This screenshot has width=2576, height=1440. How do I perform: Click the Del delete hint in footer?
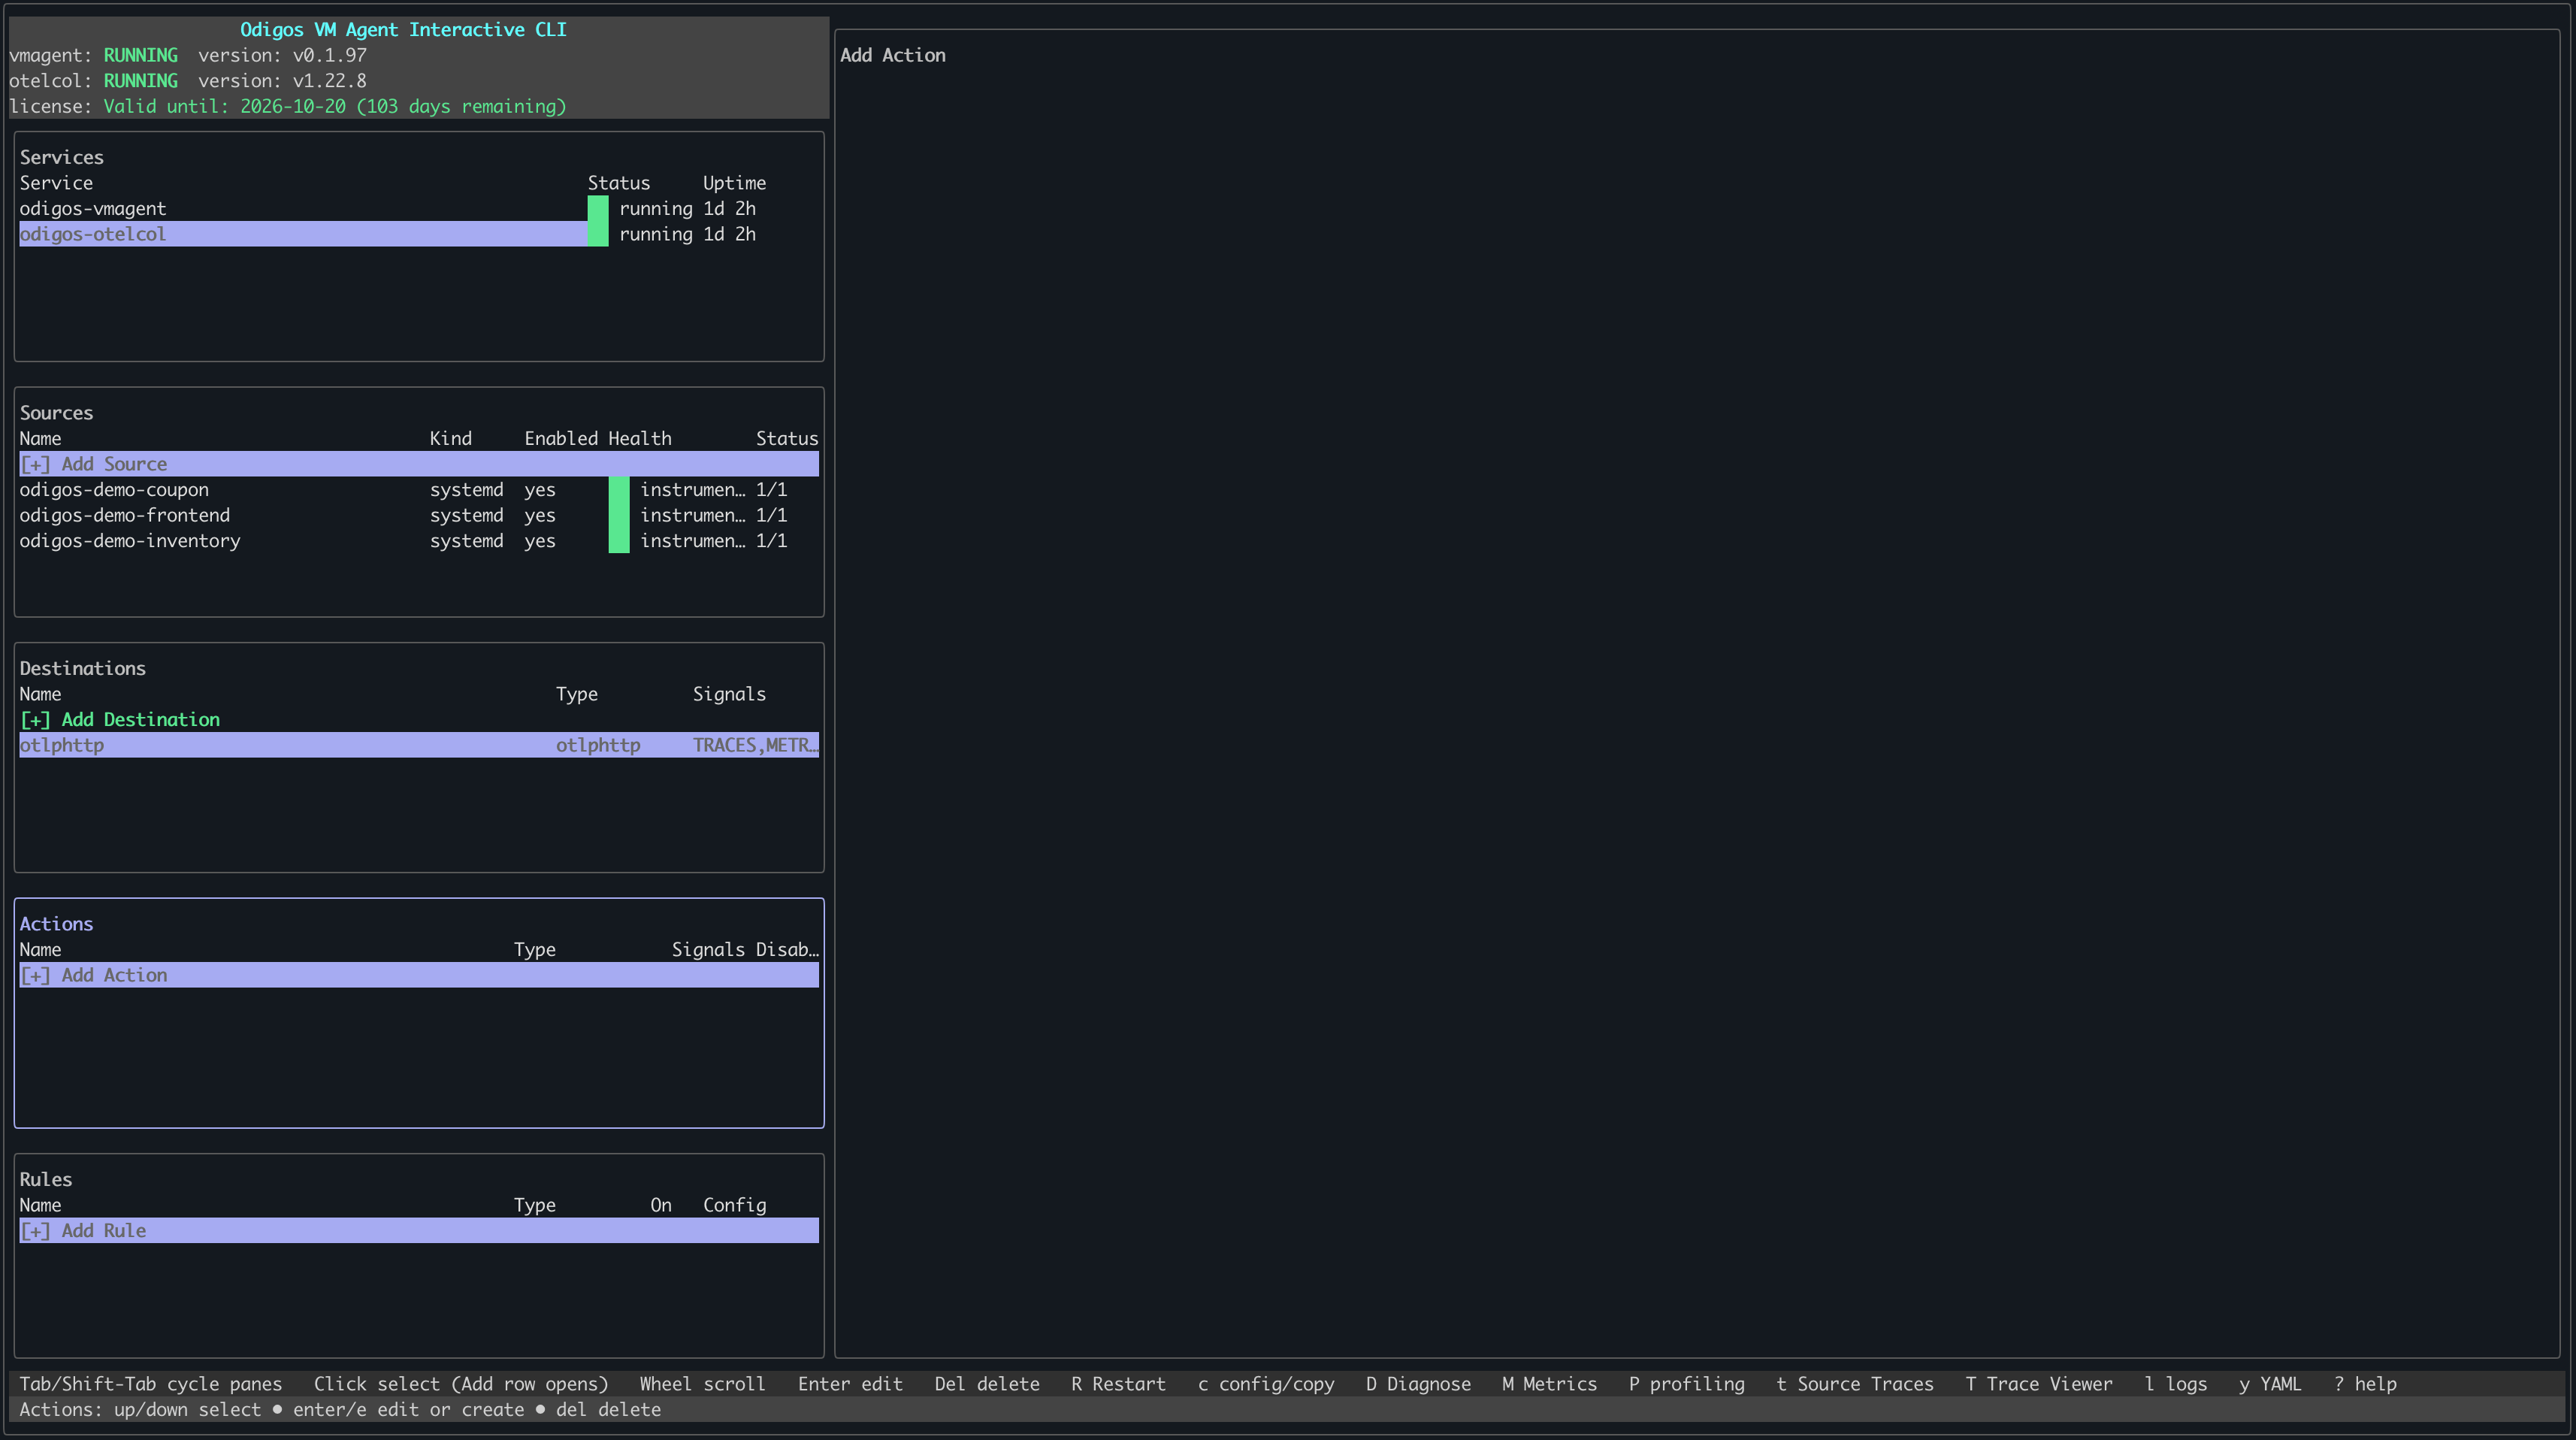click(x=987, y=1384)
